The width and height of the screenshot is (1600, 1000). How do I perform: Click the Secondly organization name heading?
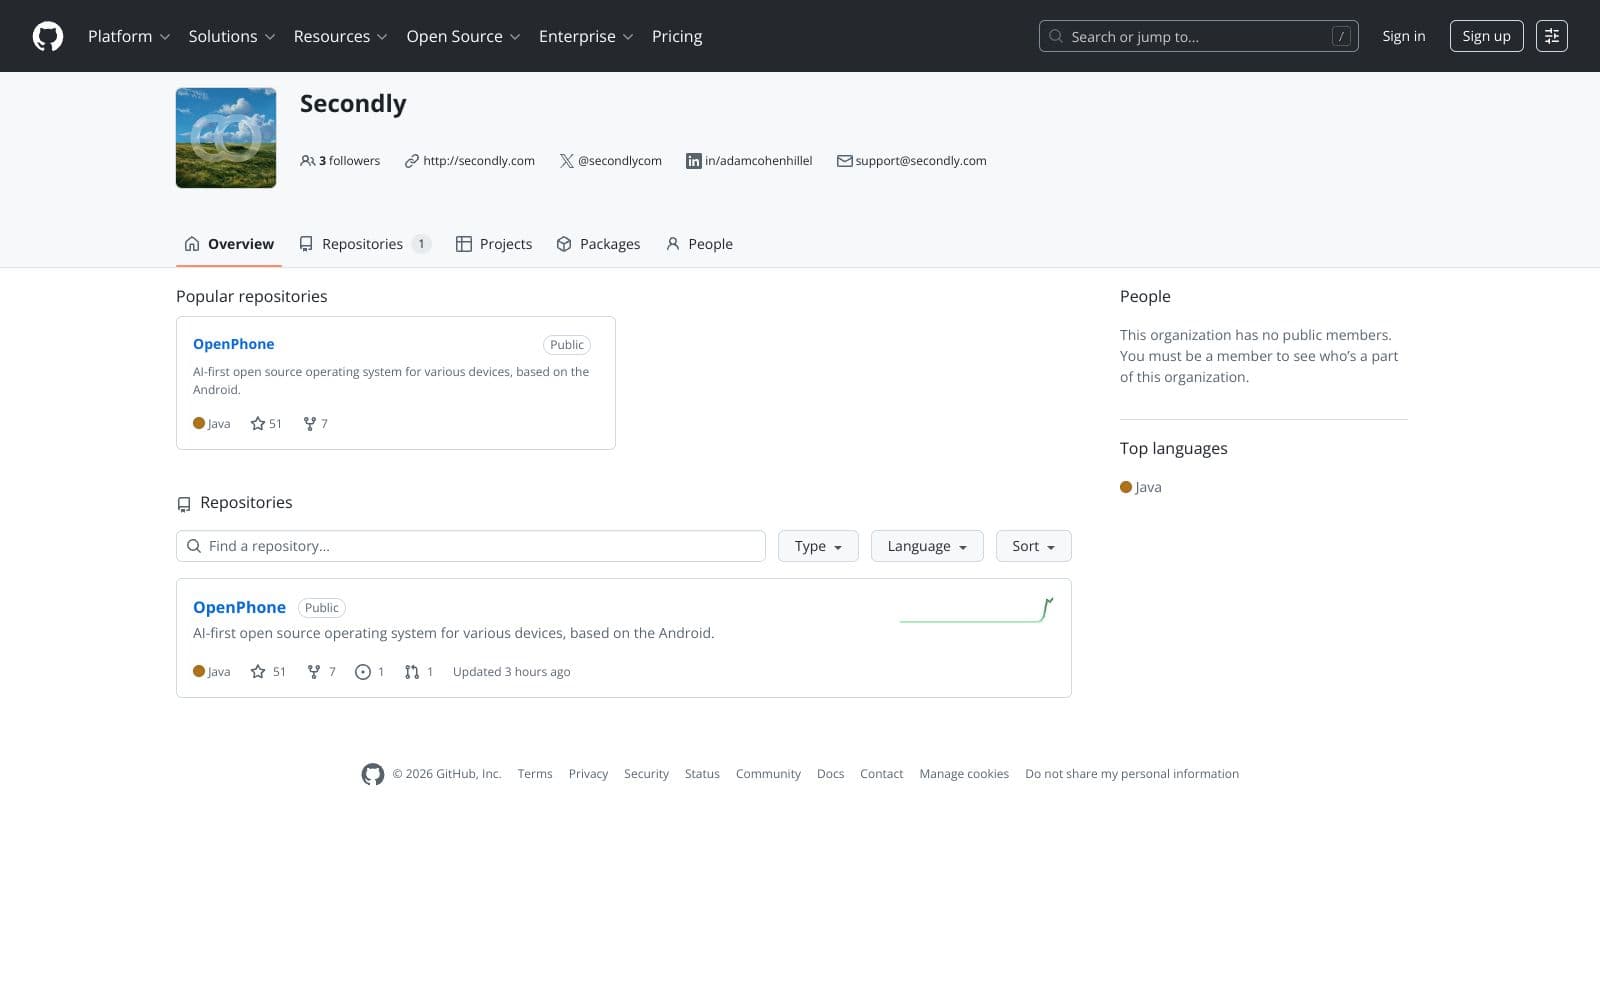pos(353,104)
